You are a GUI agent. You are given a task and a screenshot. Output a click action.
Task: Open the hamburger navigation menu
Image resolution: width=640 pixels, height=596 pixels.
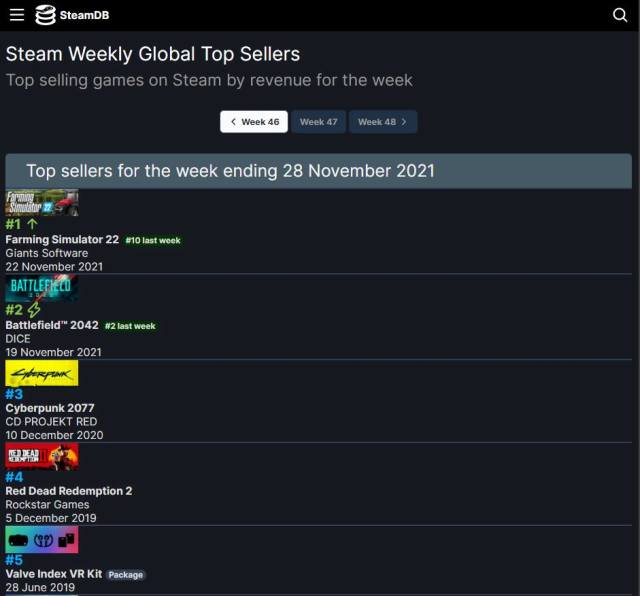click(x=17, y=15)
